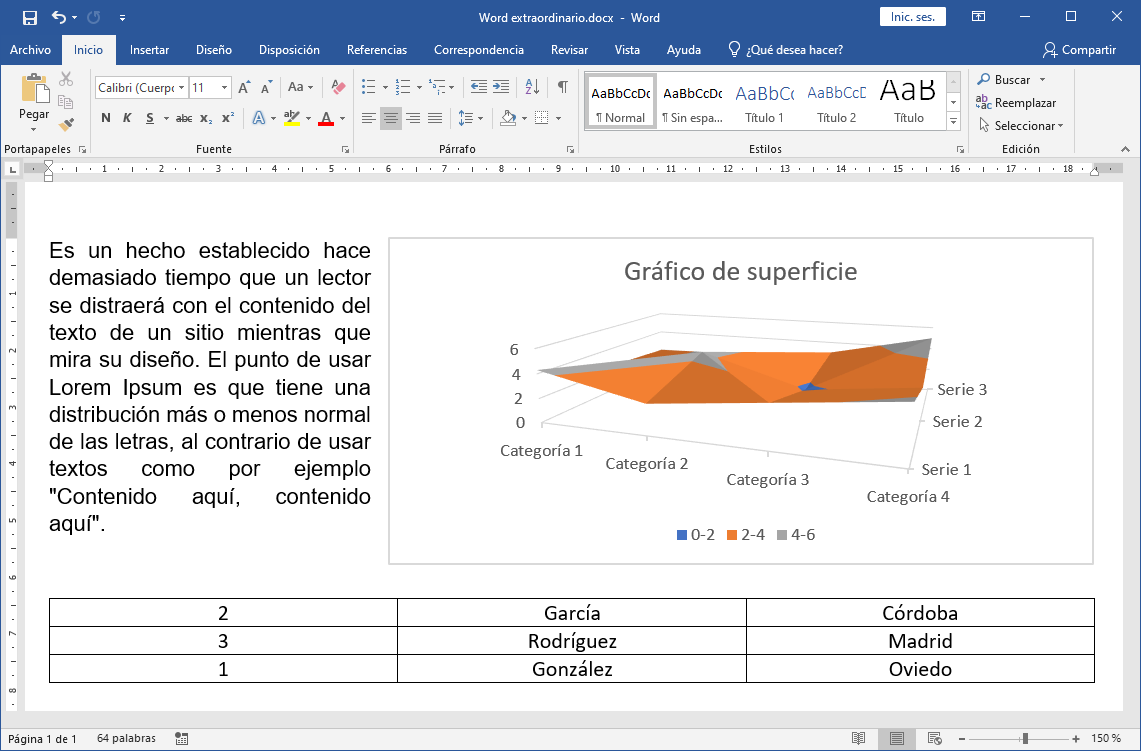1141x751 pixels.
Task: Increase the paragraph indent
Action: click(501, 88)
